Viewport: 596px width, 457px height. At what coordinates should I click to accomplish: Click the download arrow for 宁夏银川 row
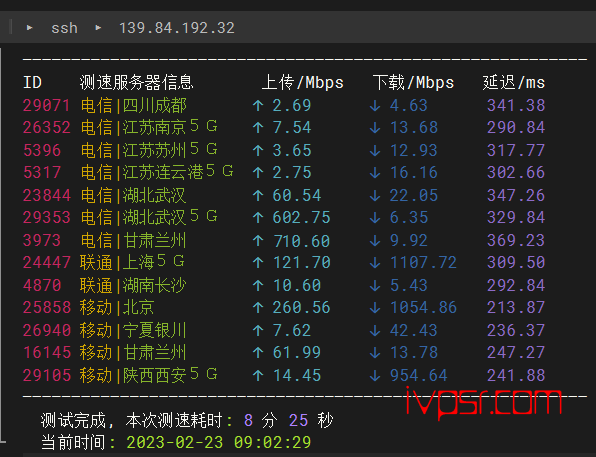point(375,330)
